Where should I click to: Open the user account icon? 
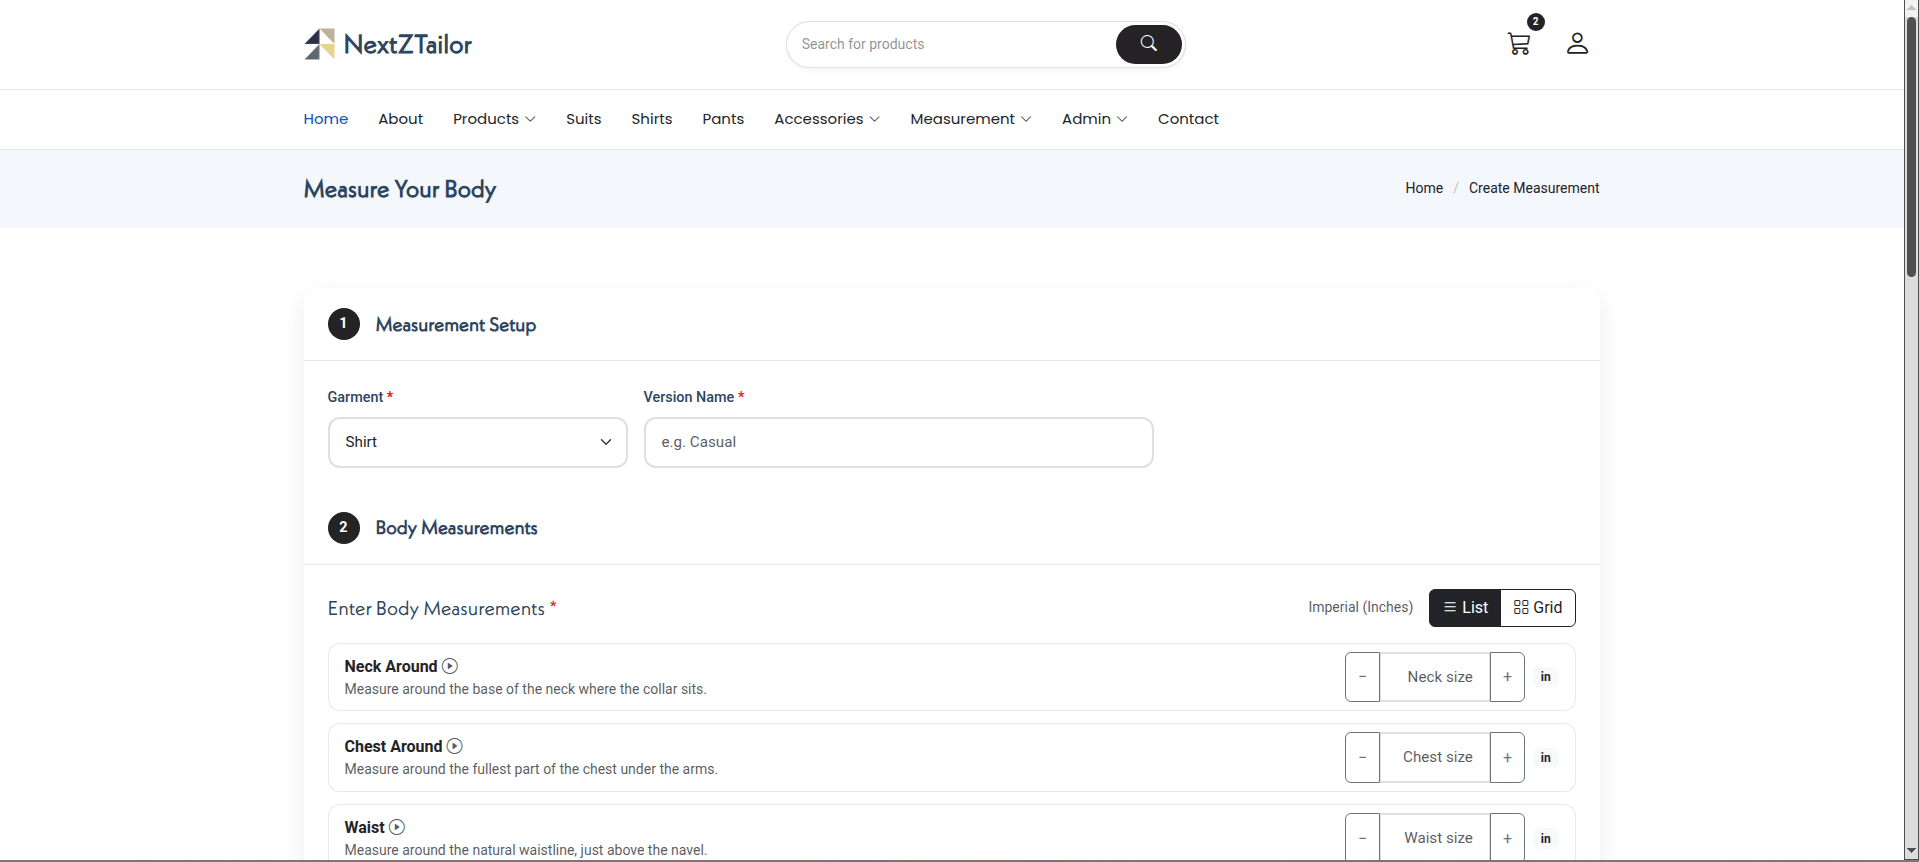[1577, 44]
